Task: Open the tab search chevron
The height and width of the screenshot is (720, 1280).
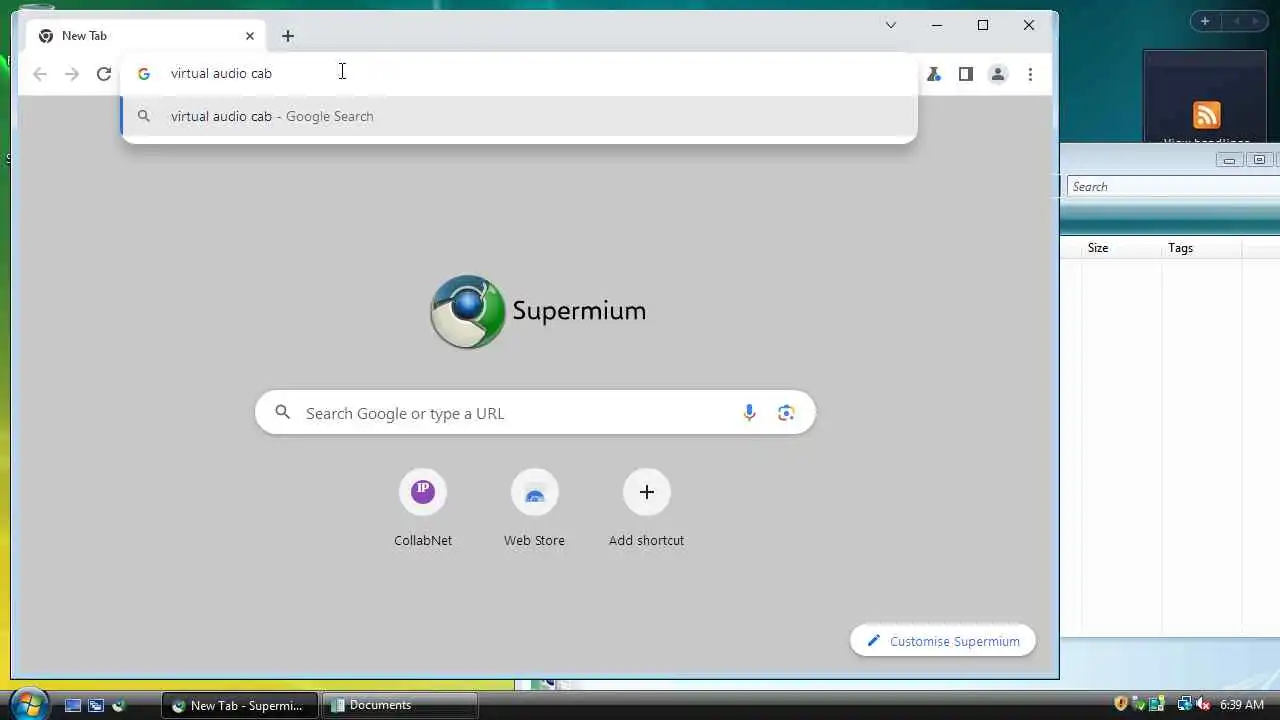Action: coord(891,25)
